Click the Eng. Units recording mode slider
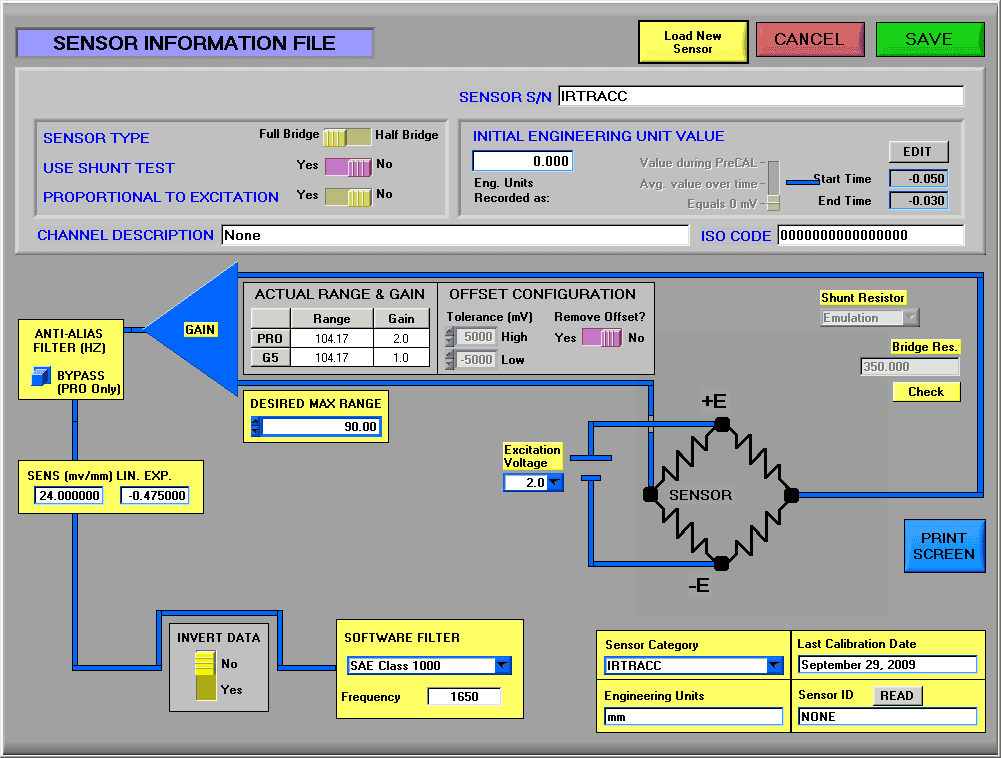1001x758 pixels. pos(773,184)
